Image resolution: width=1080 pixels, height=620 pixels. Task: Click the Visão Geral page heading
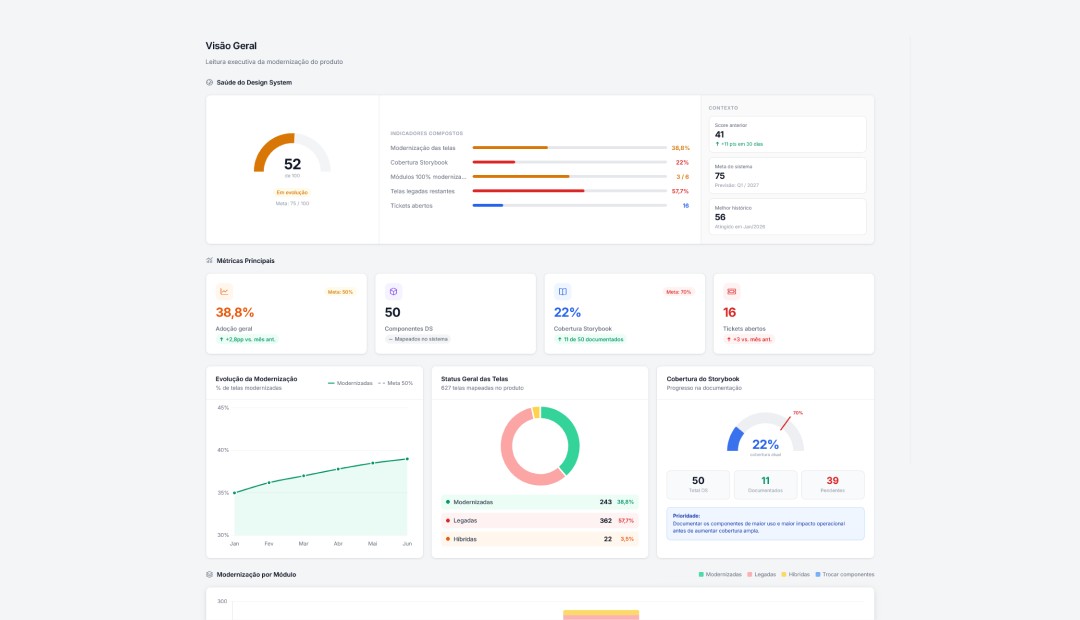click(x=231, y=46)
